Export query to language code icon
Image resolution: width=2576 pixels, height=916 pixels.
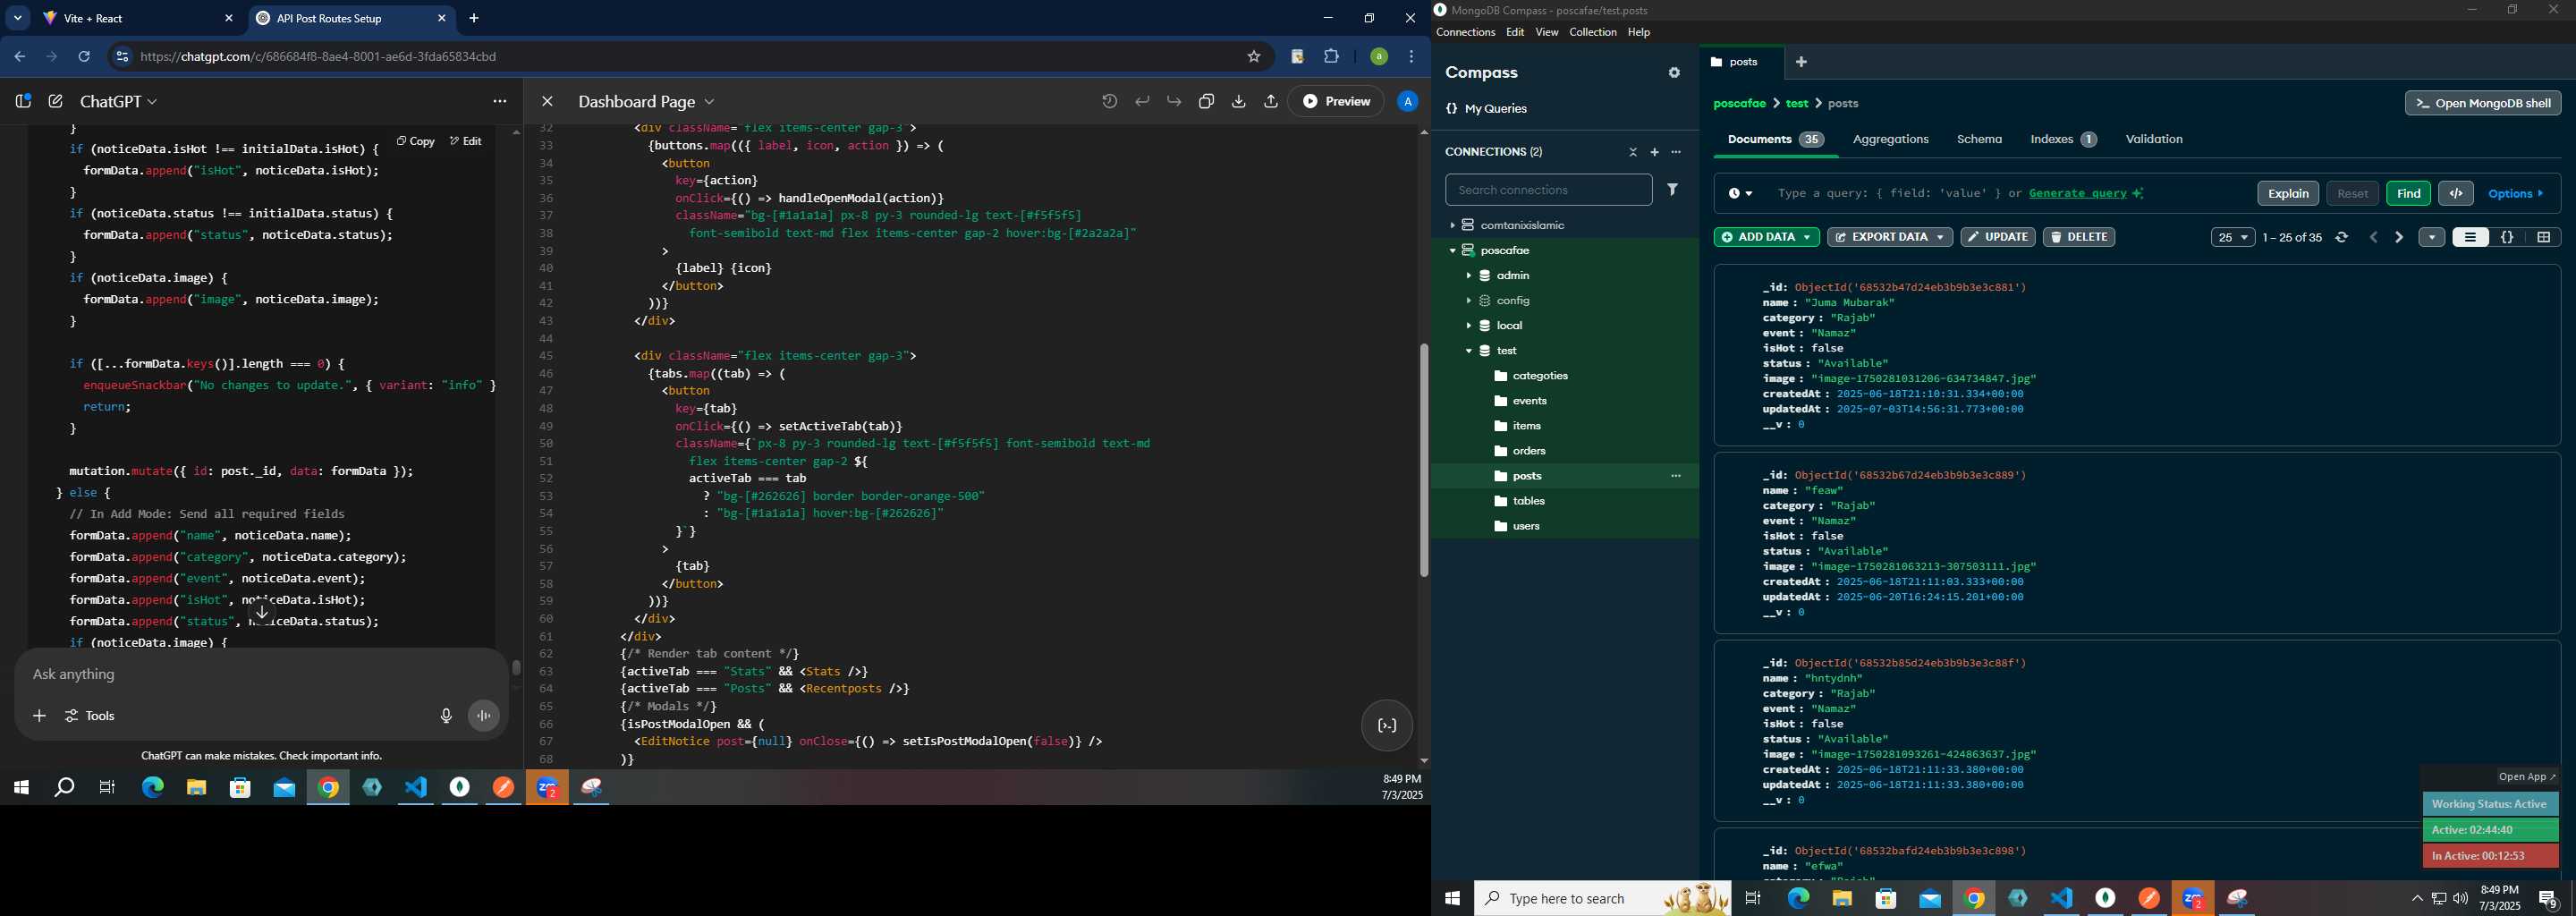point(2456,194)
